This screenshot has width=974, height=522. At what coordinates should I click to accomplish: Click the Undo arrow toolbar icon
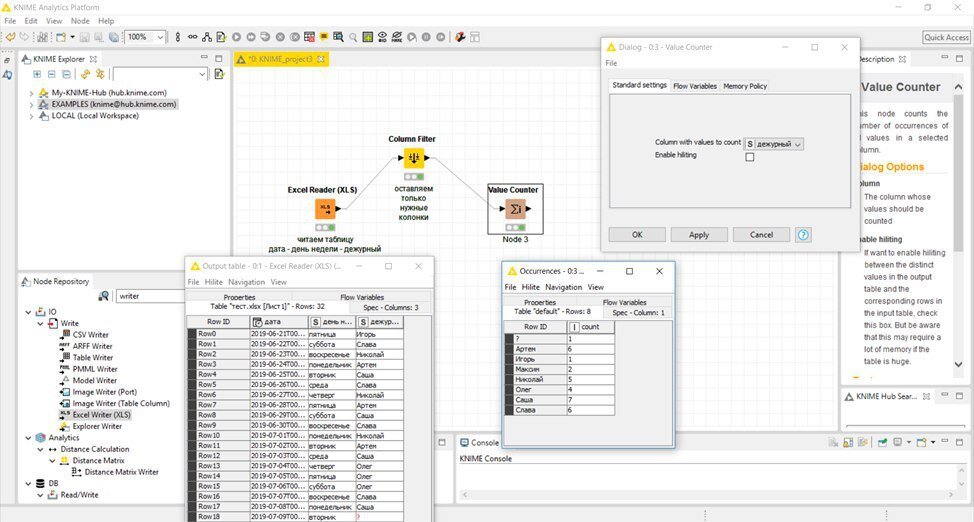click(x=11, y=37)
